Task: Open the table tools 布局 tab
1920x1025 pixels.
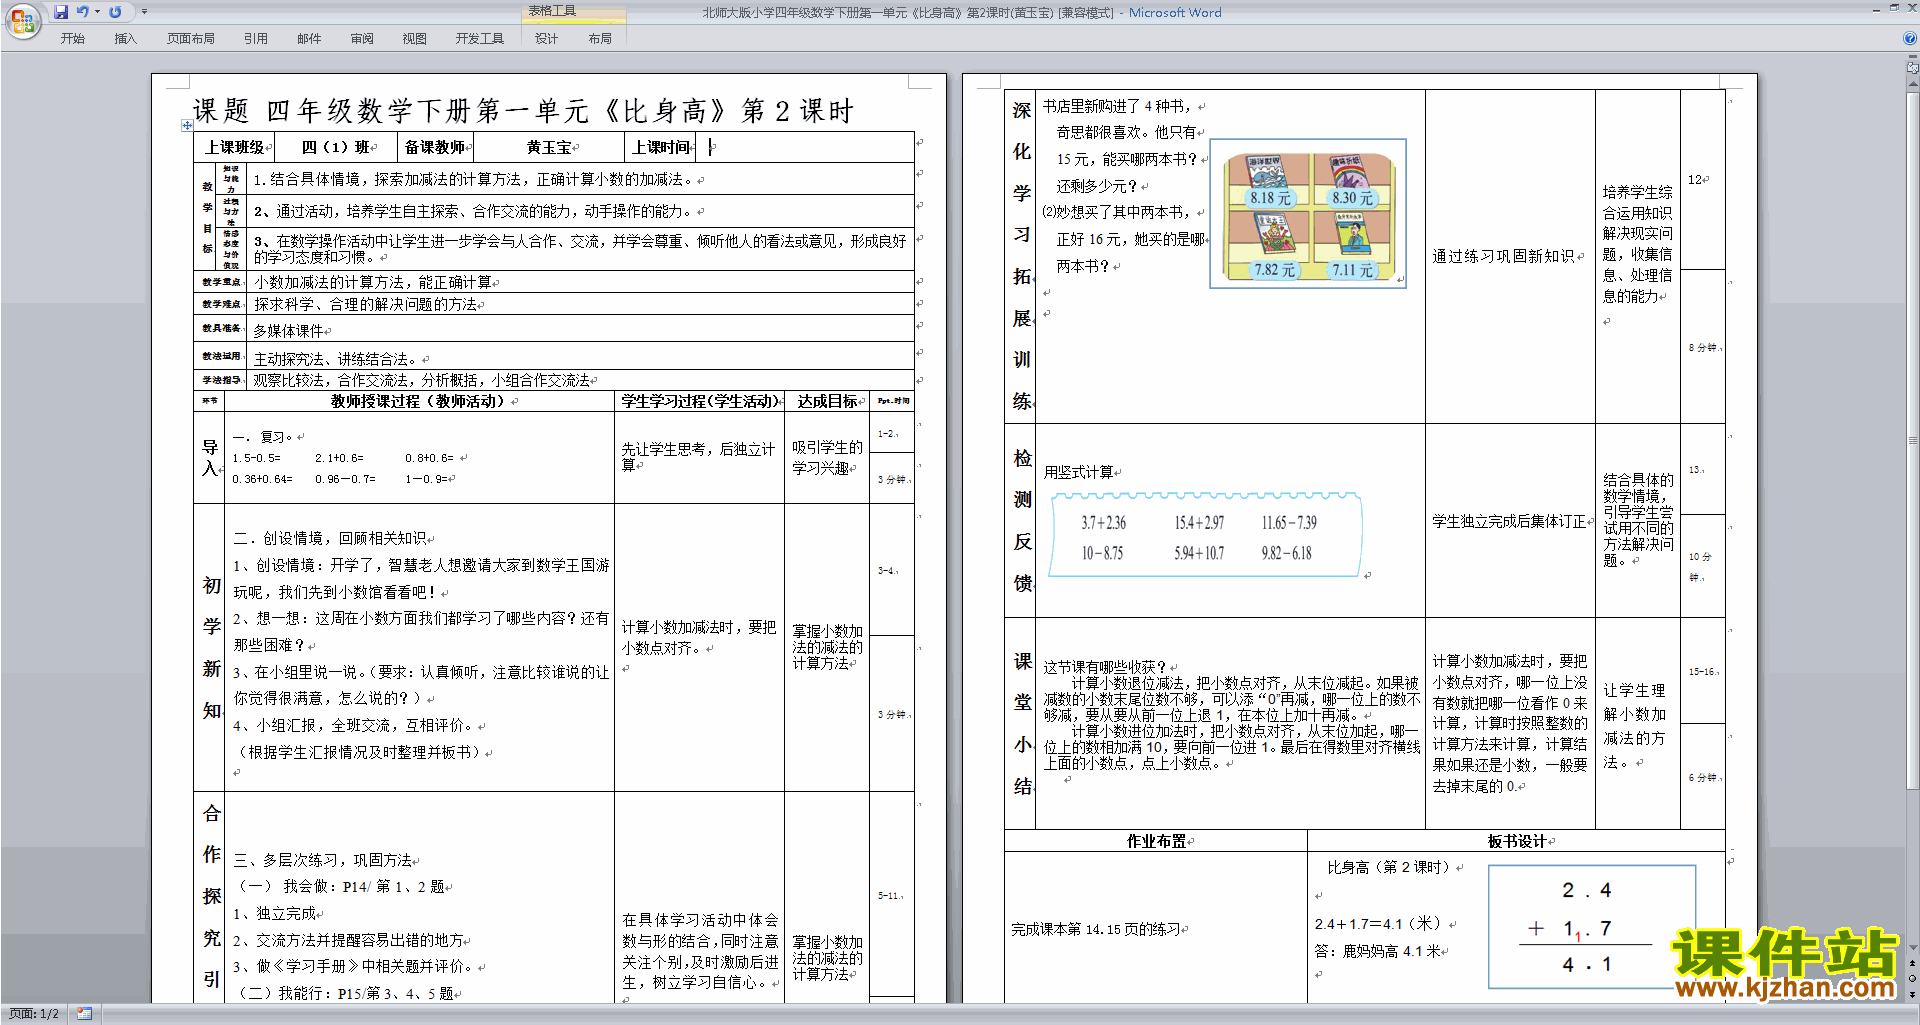Action: [x=600, y=38]
